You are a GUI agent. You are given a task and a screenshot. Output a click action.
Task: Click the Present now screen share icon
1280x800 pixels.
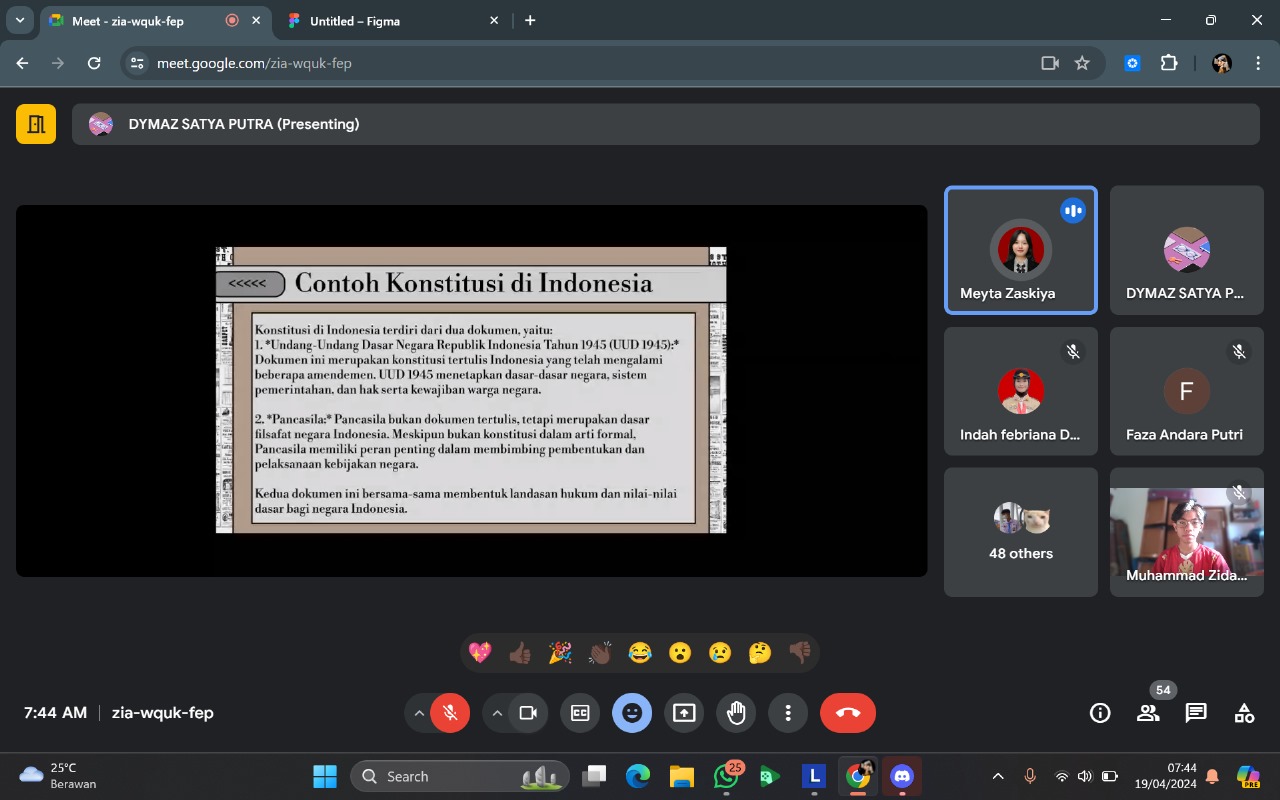[684, 713]
